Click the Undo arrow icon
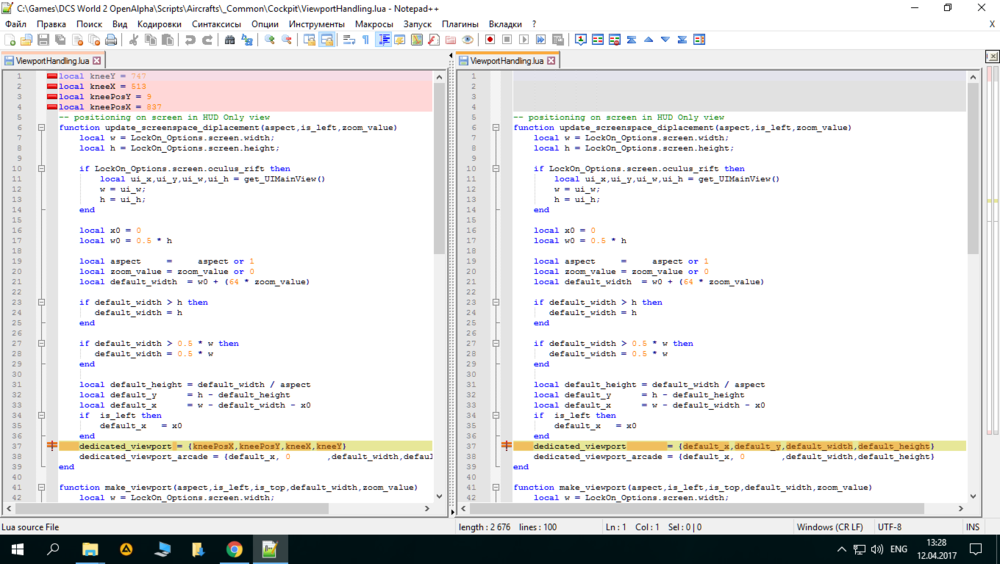Viewport: 1000px width, 564px height. tap(190, 40)
